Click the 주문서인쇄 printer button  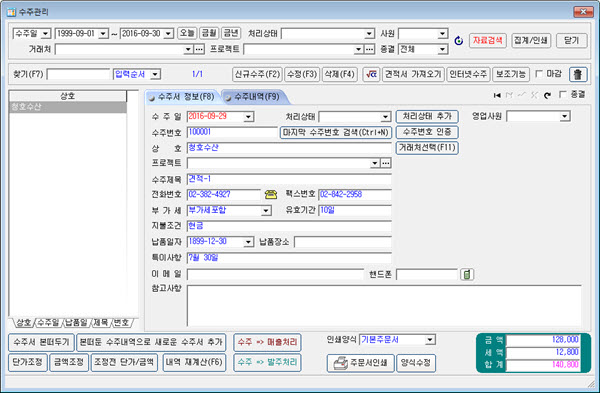pyautogui.click(x=360, y=363)
